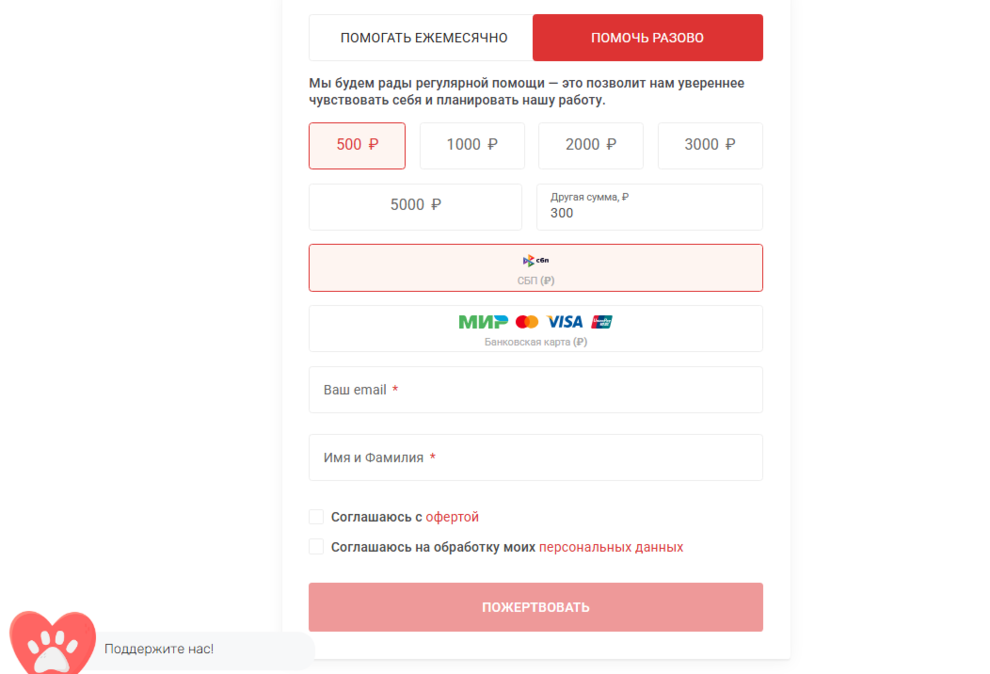Open the 'персональных данных' link
Screen dimensions: 990x674
click(x=611, y=546)
